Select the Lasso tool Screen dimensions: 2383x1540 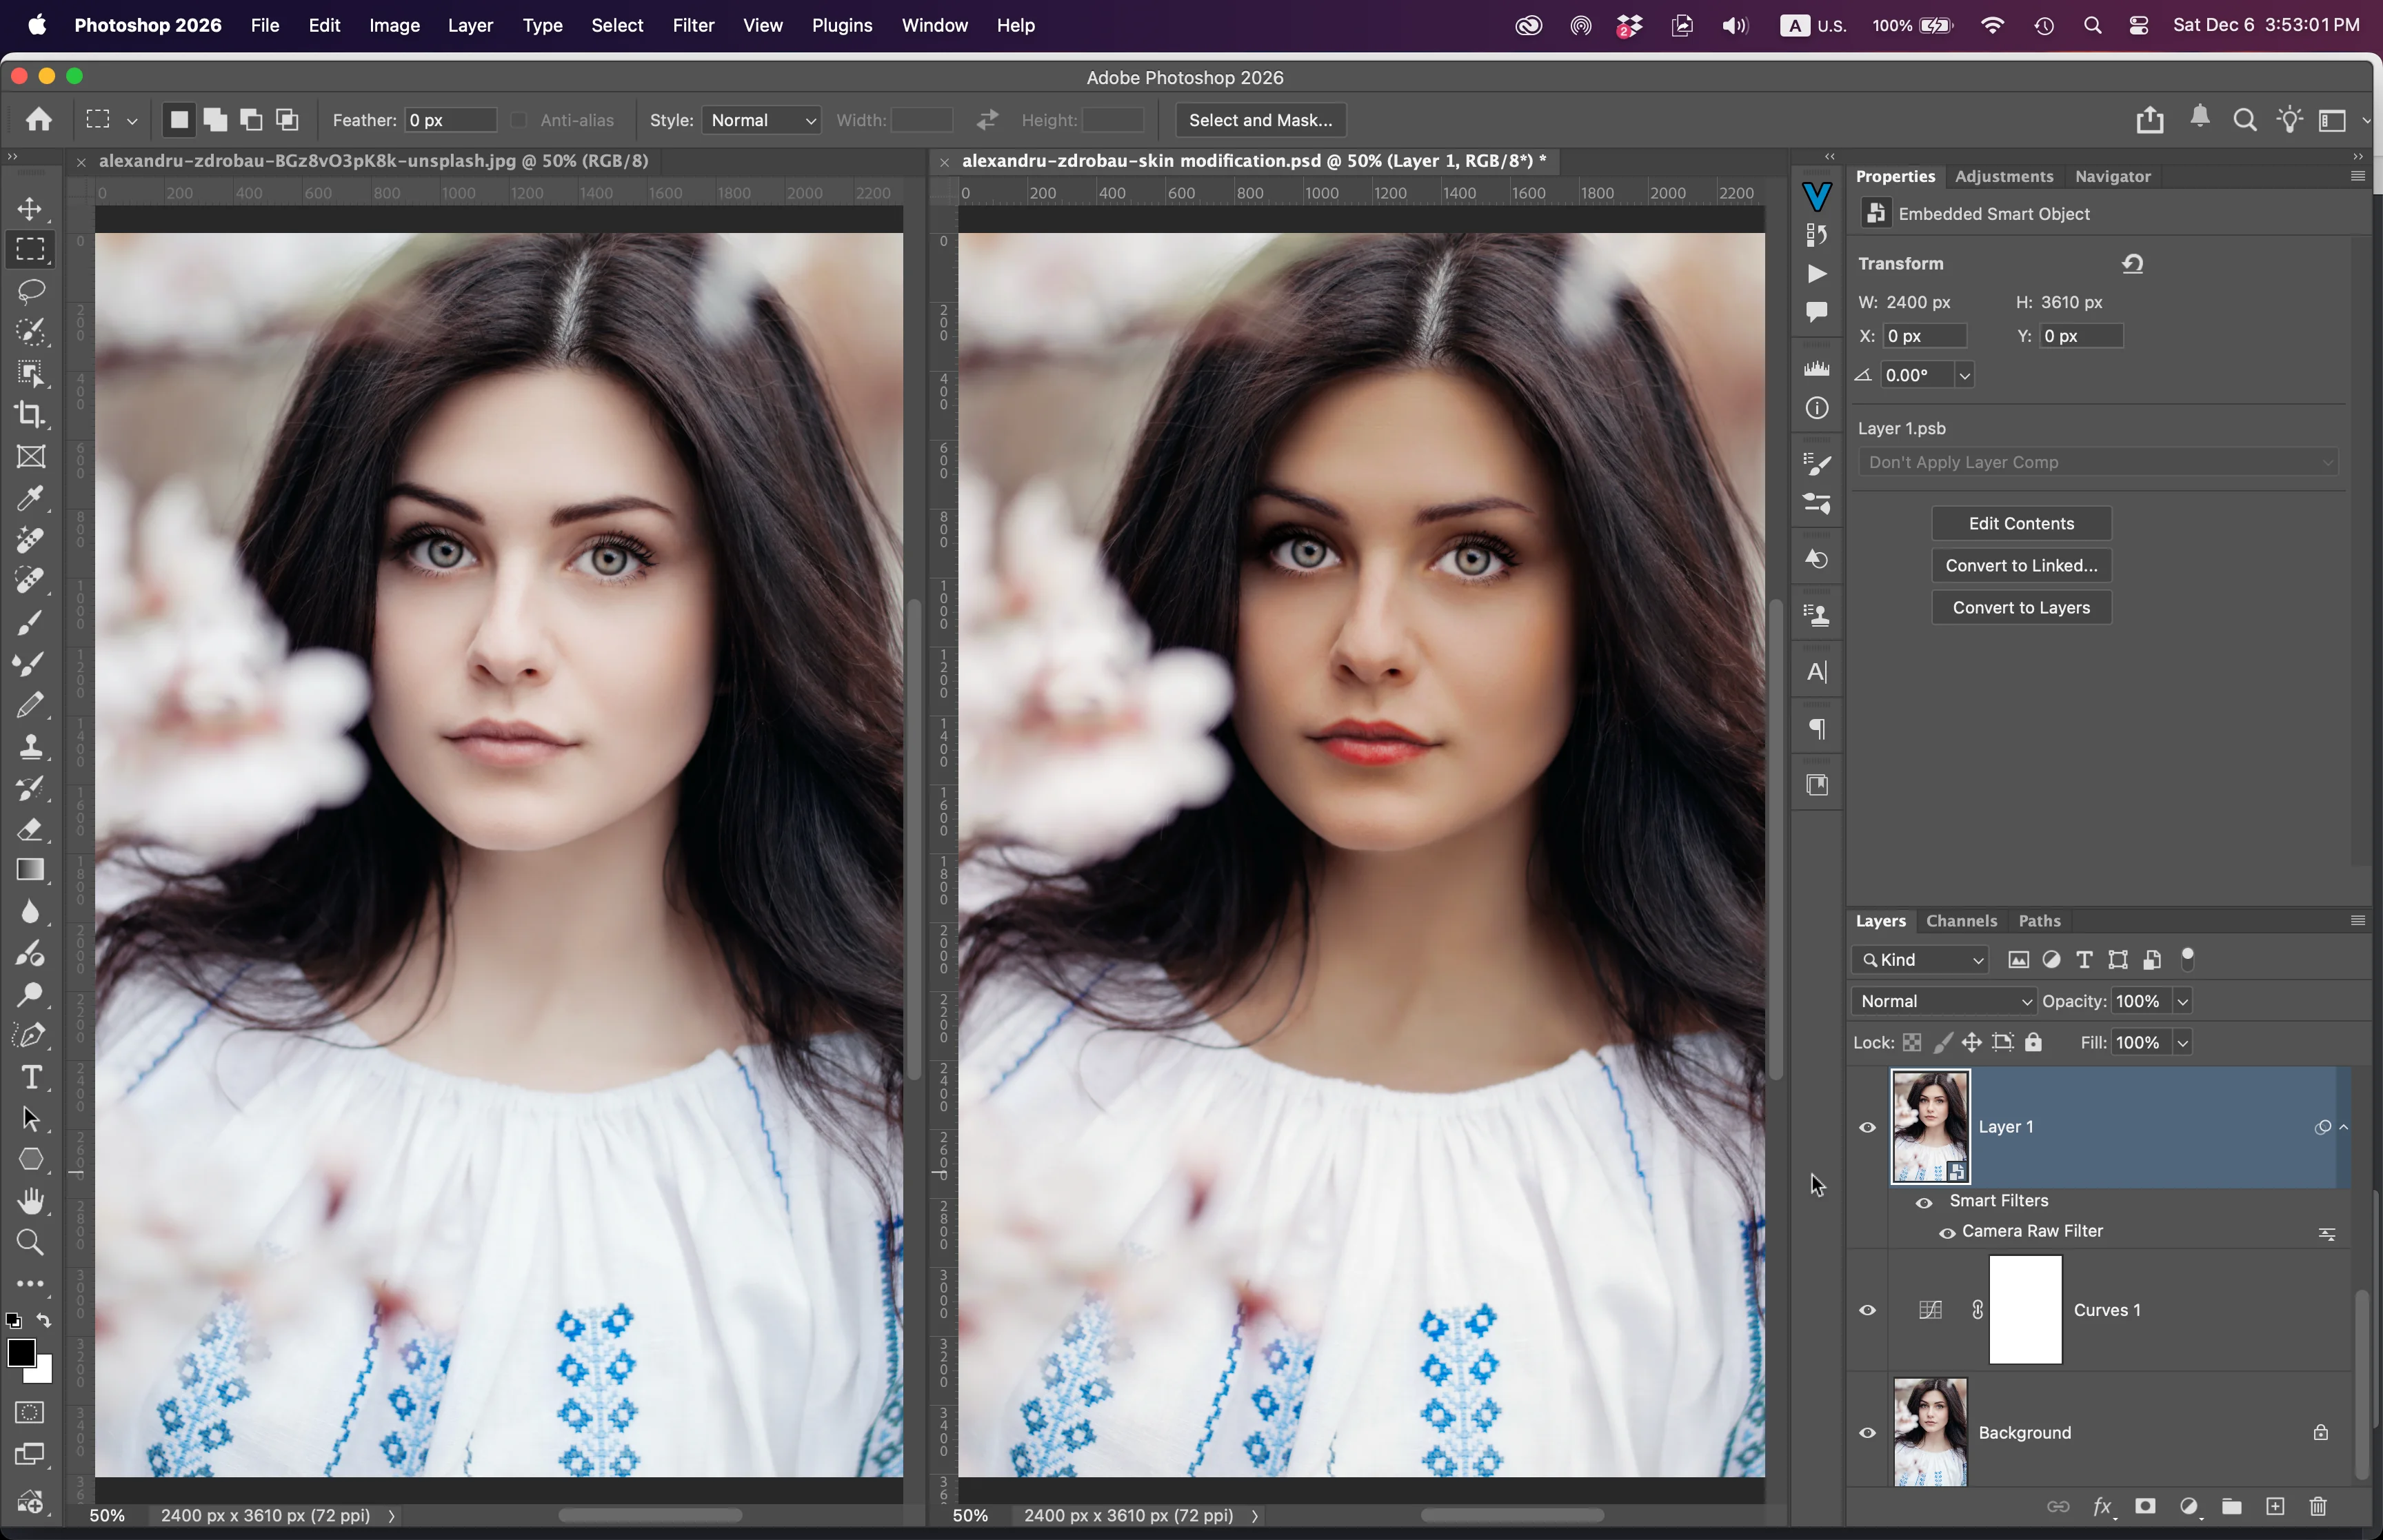coord(30,290)
